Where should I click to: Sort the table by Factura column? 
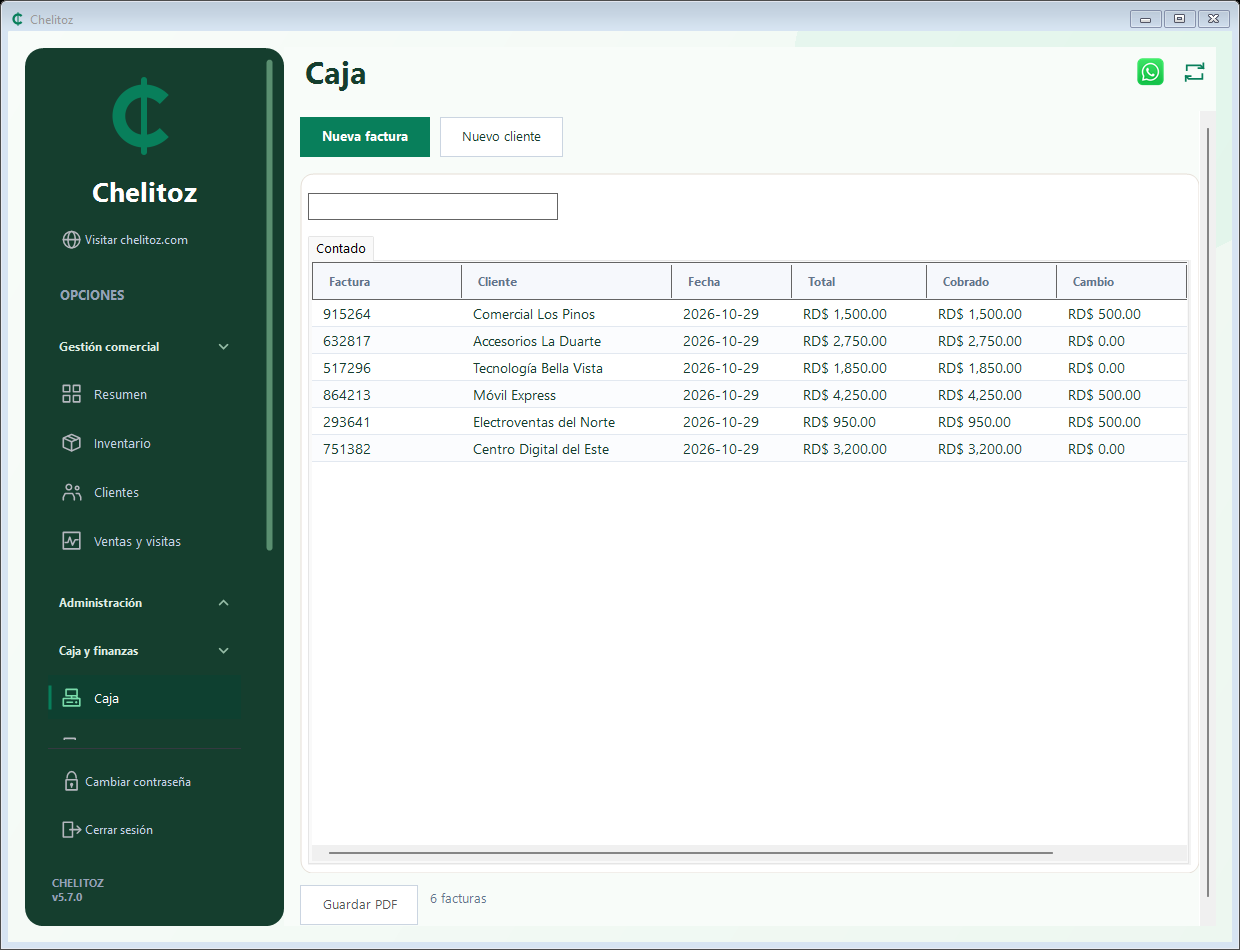coord(387,281)
